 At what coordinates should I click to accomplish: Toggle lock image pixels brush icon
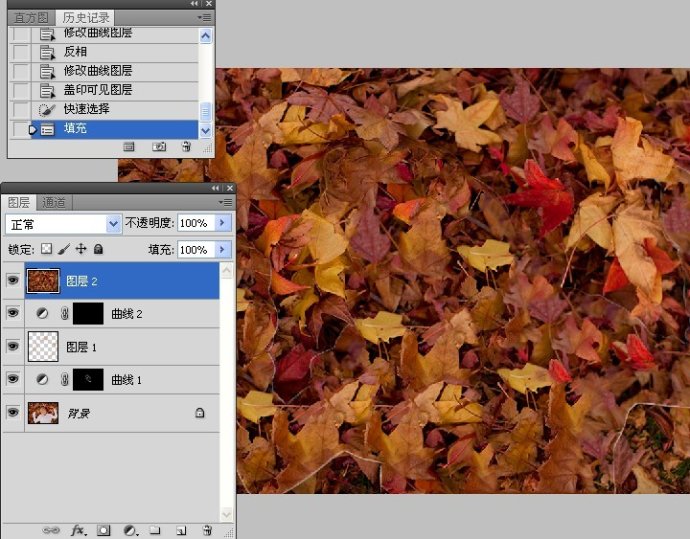63,249
